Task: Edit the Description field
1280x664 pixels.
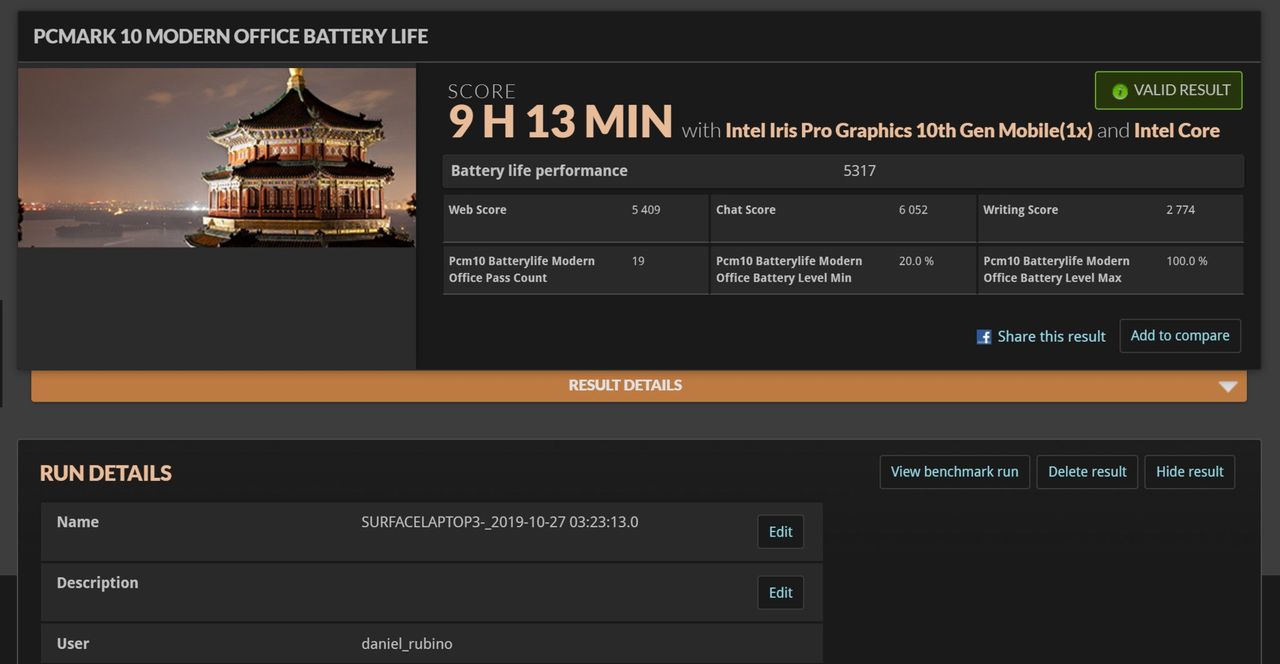Action: [x=780, y=593]
